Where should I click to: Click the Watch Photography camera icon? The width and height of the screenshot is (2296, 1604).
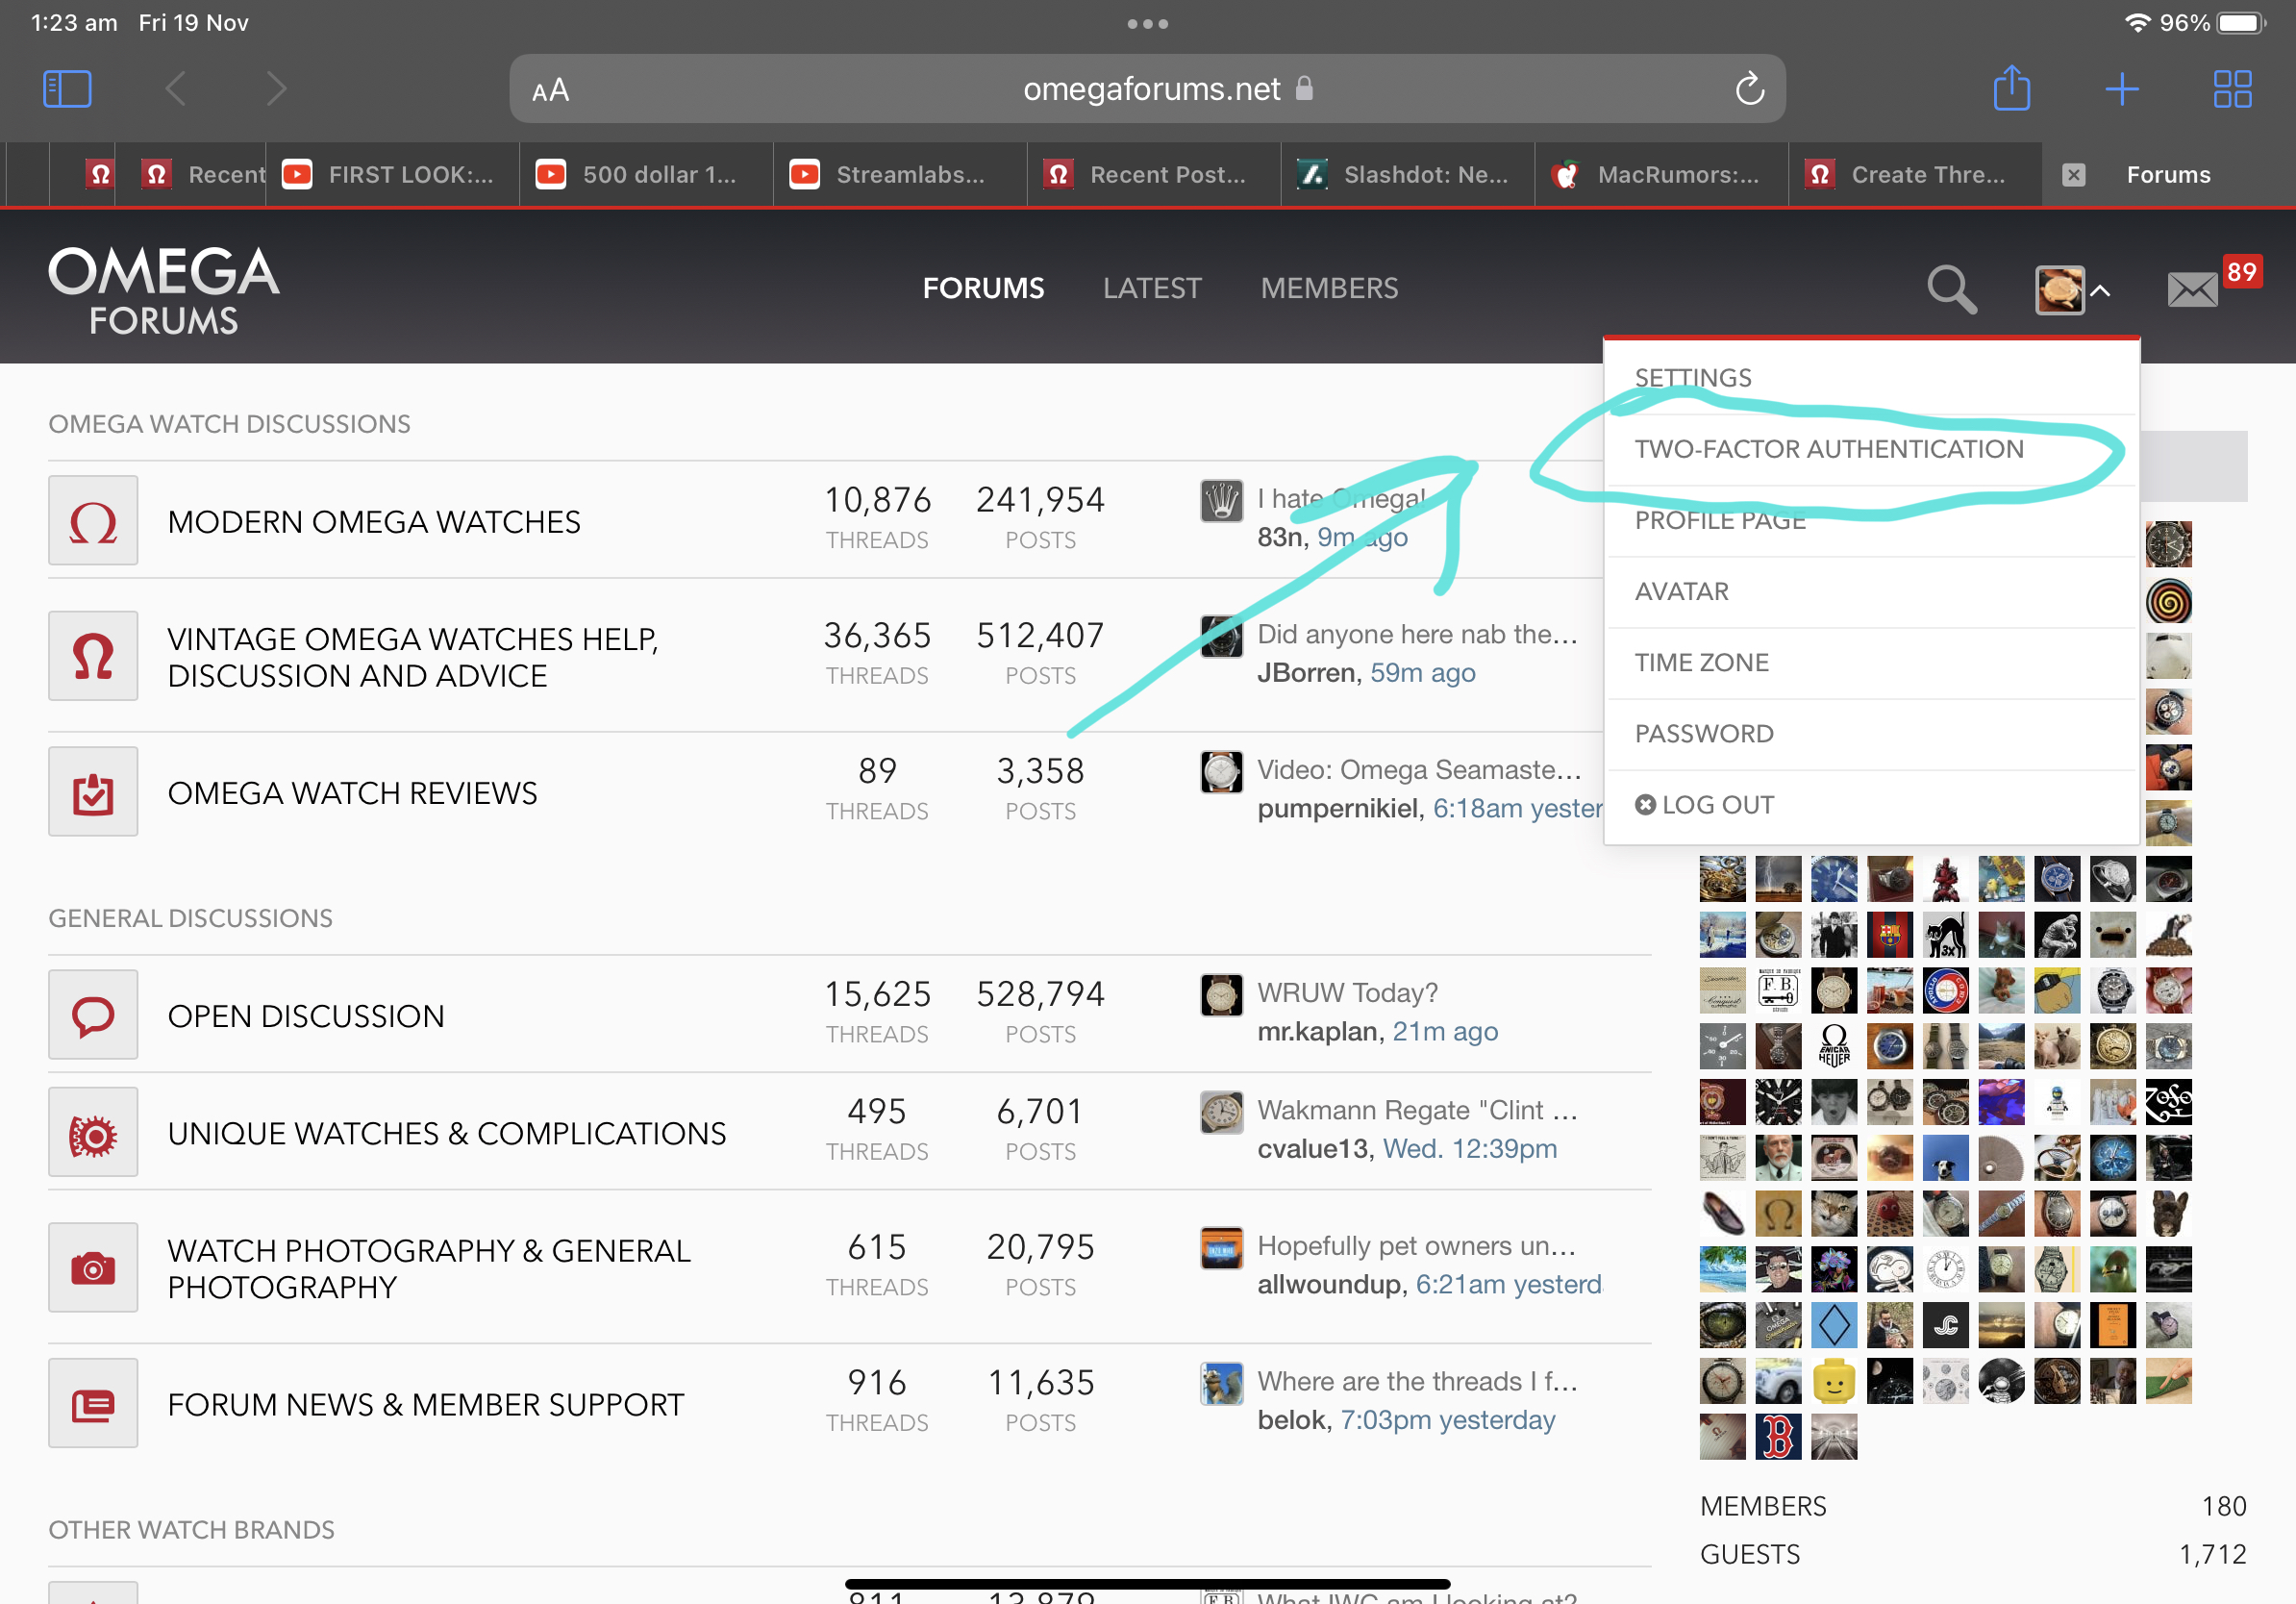point(93,1268)
